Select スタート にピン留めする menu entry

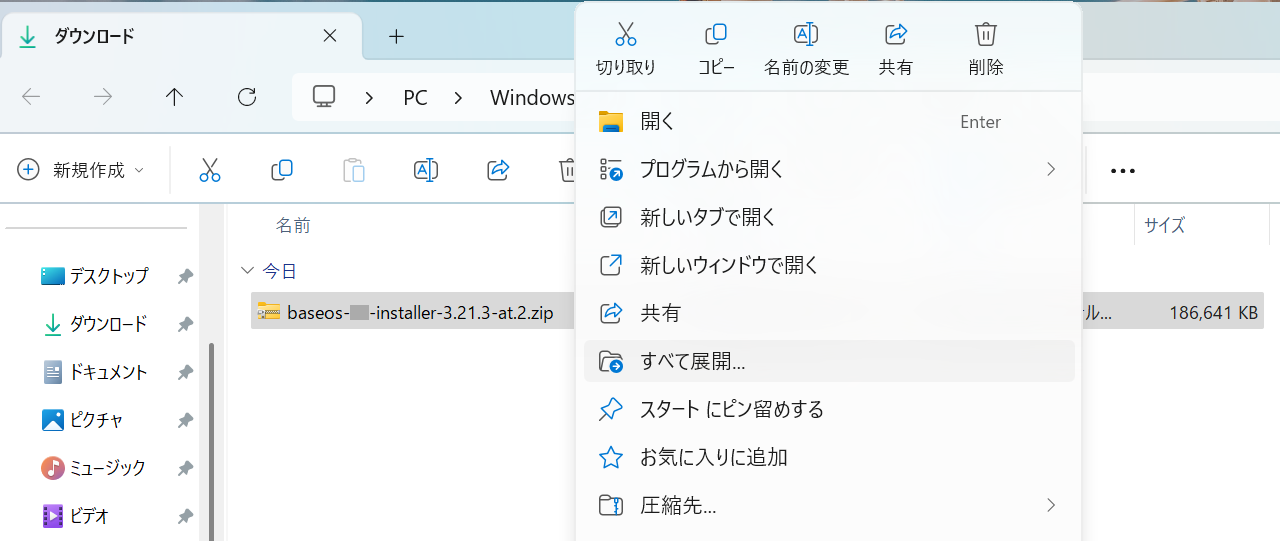point(731,409)
